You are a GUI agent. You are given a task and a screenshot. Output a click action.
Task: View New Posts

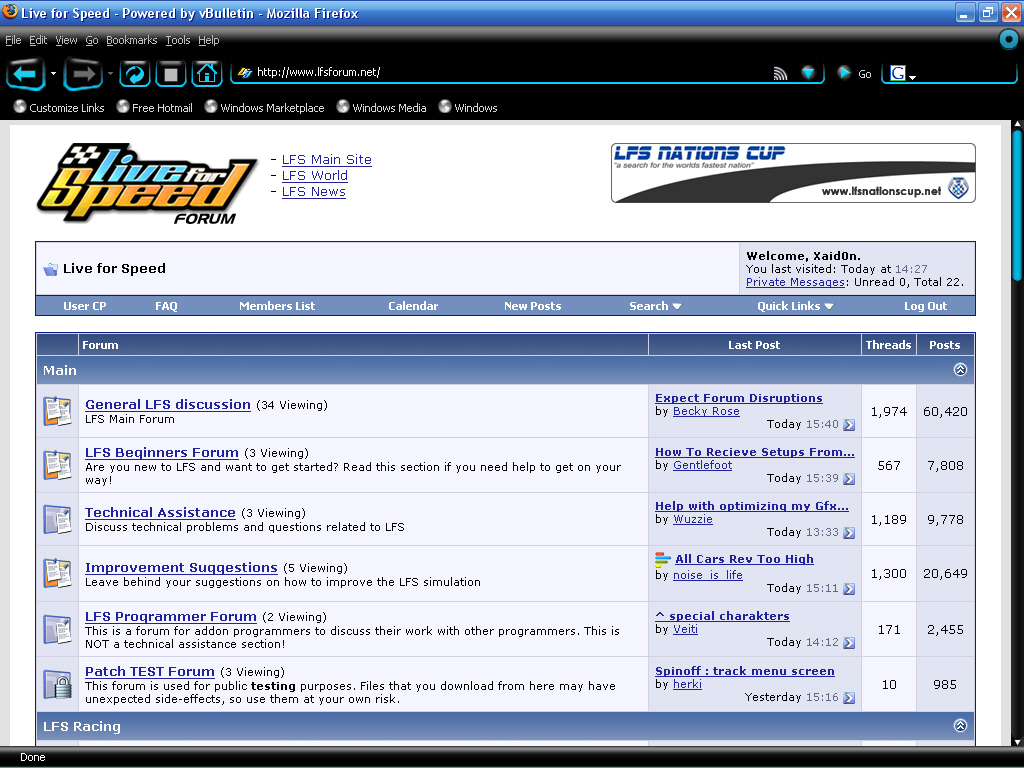click(532, 306)
